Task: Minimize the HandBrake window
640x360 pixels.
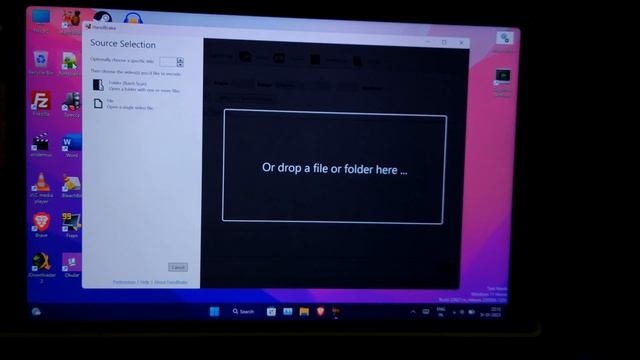Action: pyautogui.click(x=427, y=42)
